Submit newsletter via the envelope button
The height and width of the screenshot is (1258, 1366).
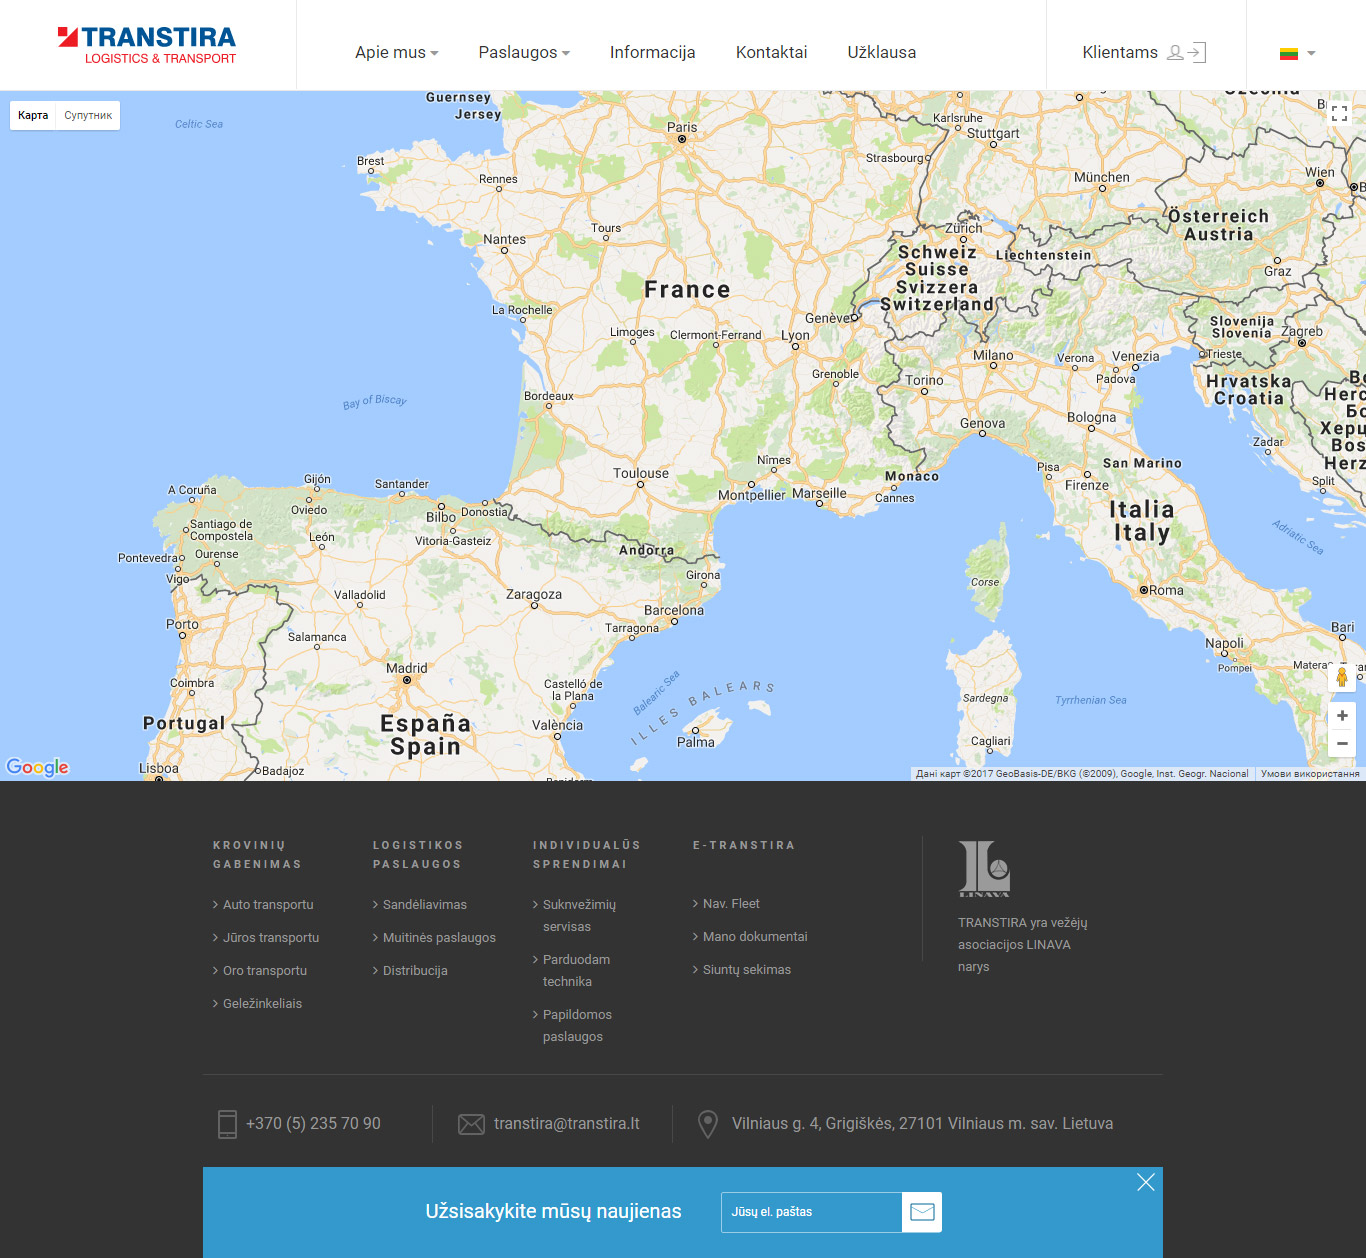click(921, 1212)
